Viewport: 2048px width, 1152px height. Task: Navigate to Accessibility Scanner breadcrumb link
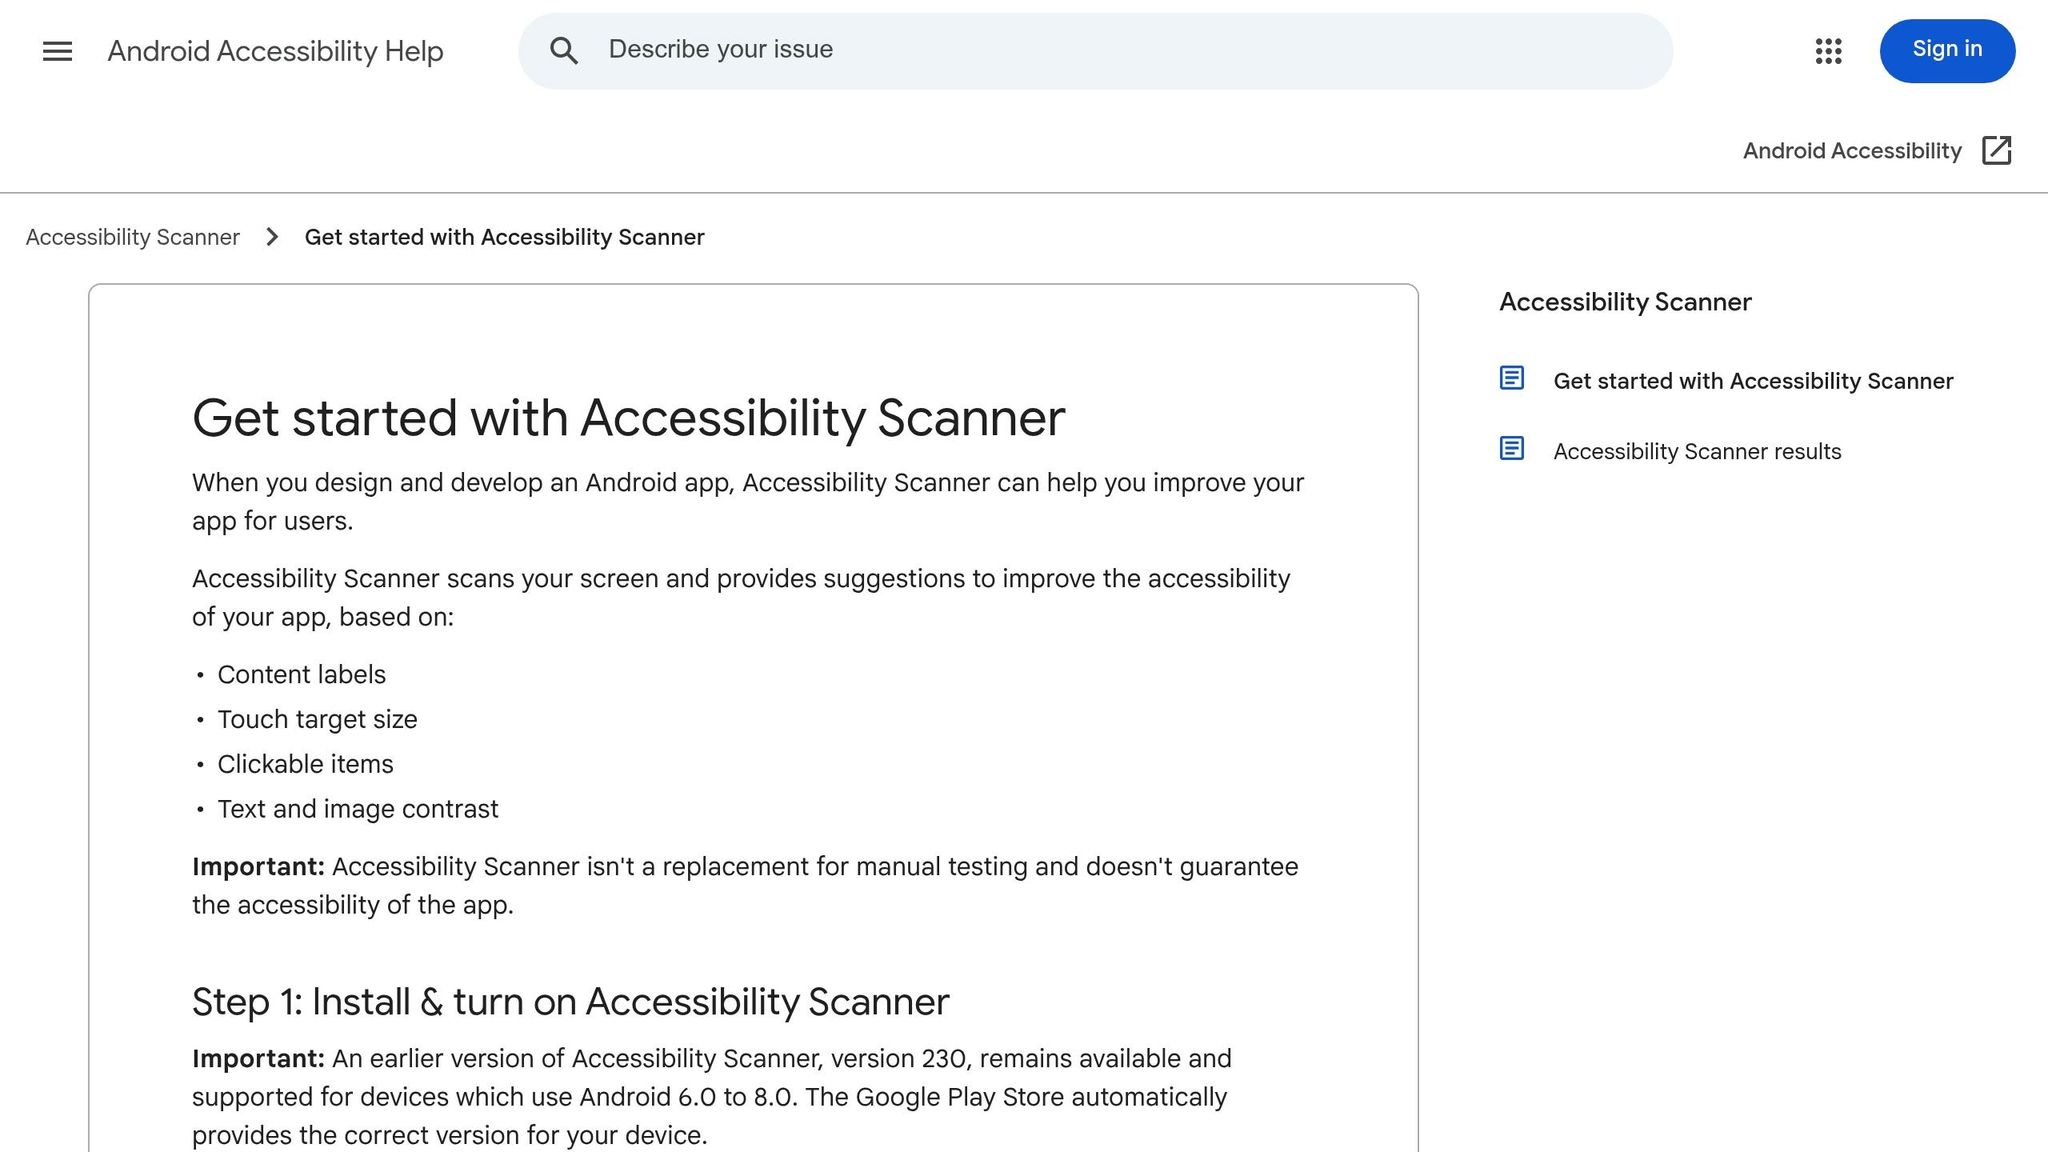click(132, 237)
